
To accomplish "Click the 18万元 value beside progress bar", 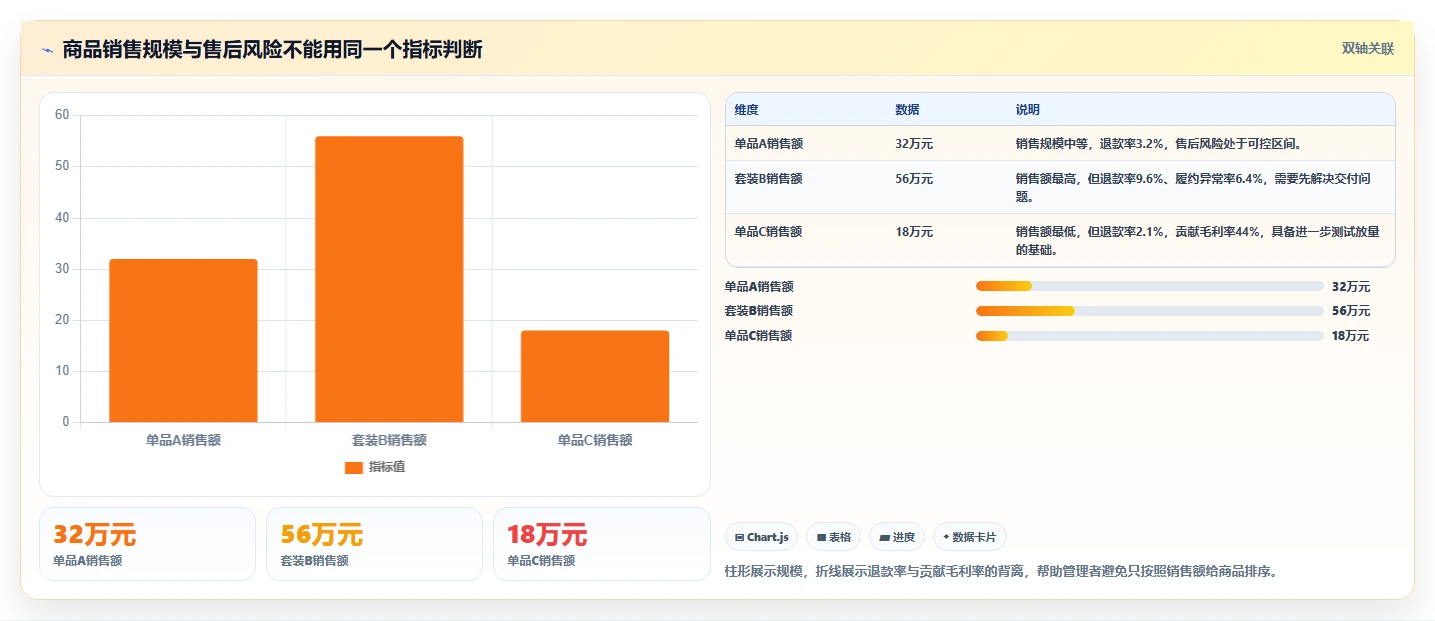I will 1351,336.
